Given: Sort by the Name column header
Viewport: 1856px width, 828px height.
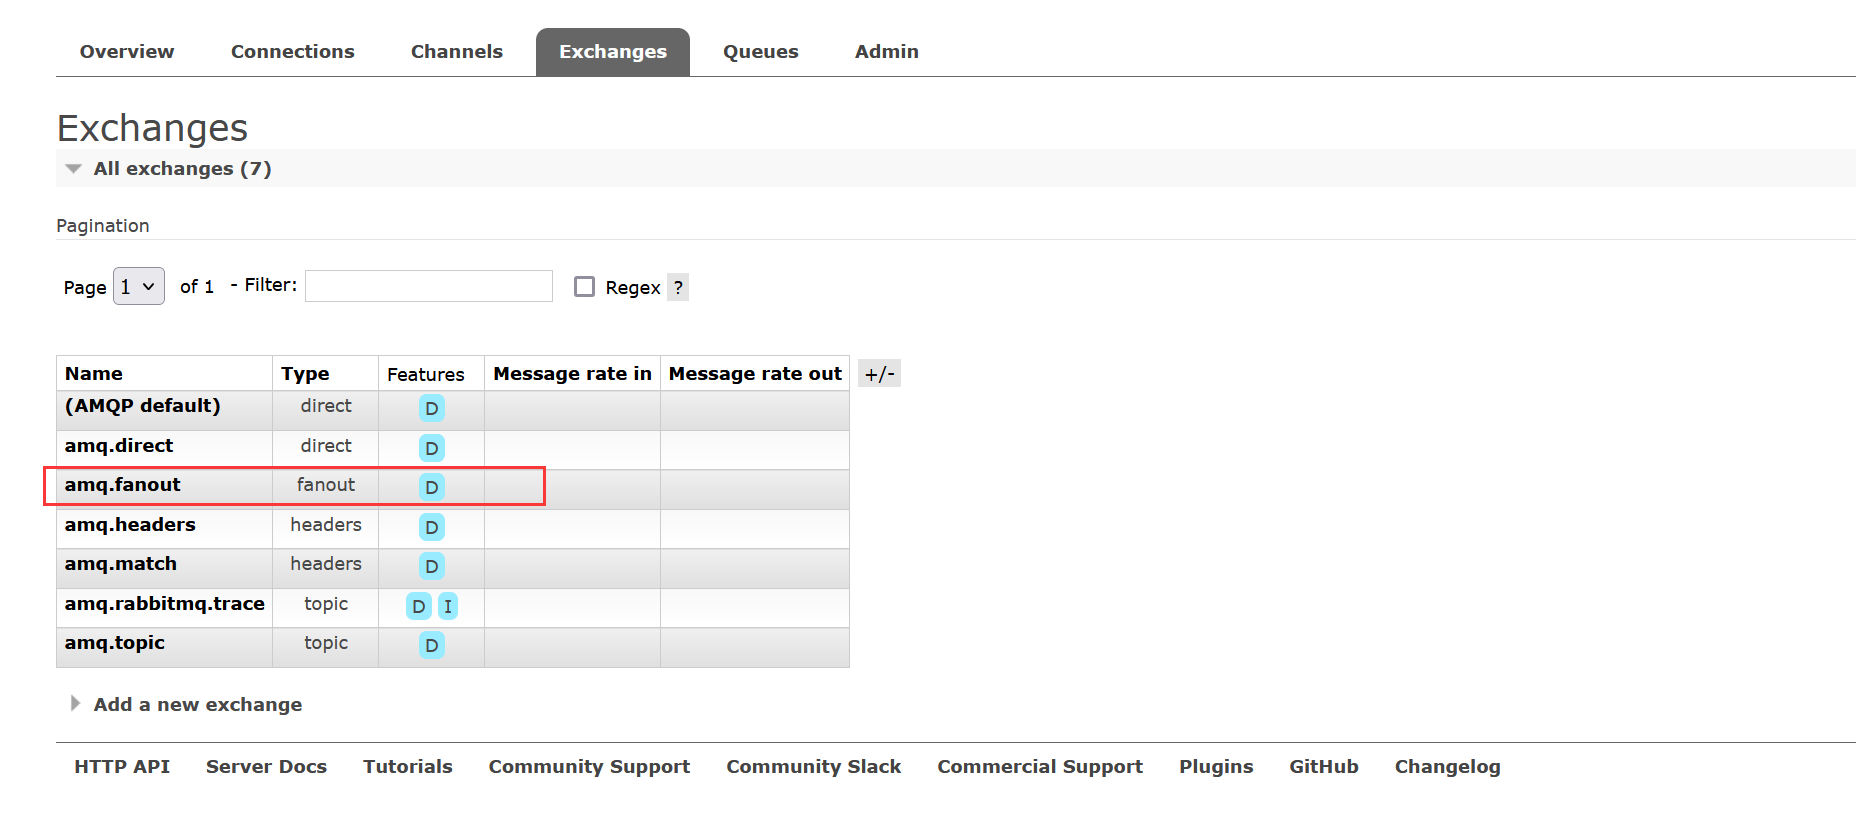Looking at the screenshot, I should [94, 373].
